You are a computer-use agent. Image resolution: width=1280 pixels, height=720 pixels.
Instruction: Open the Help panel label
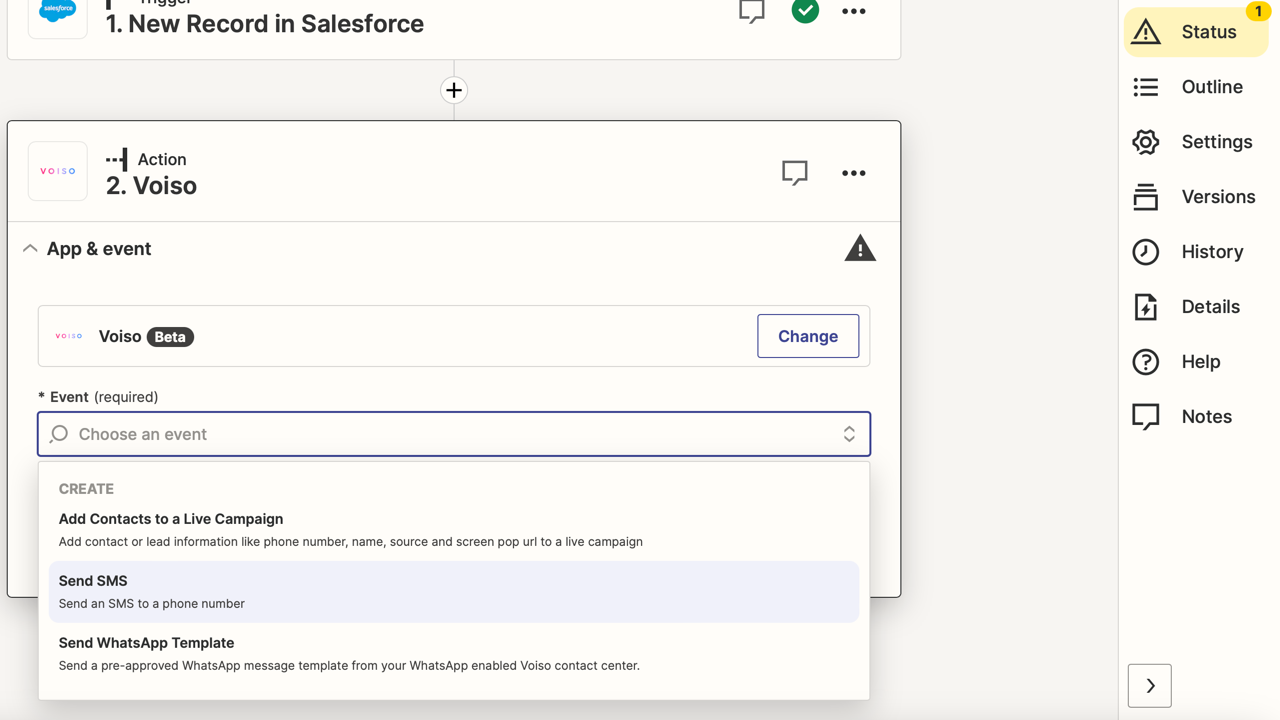coord(1201,362)
